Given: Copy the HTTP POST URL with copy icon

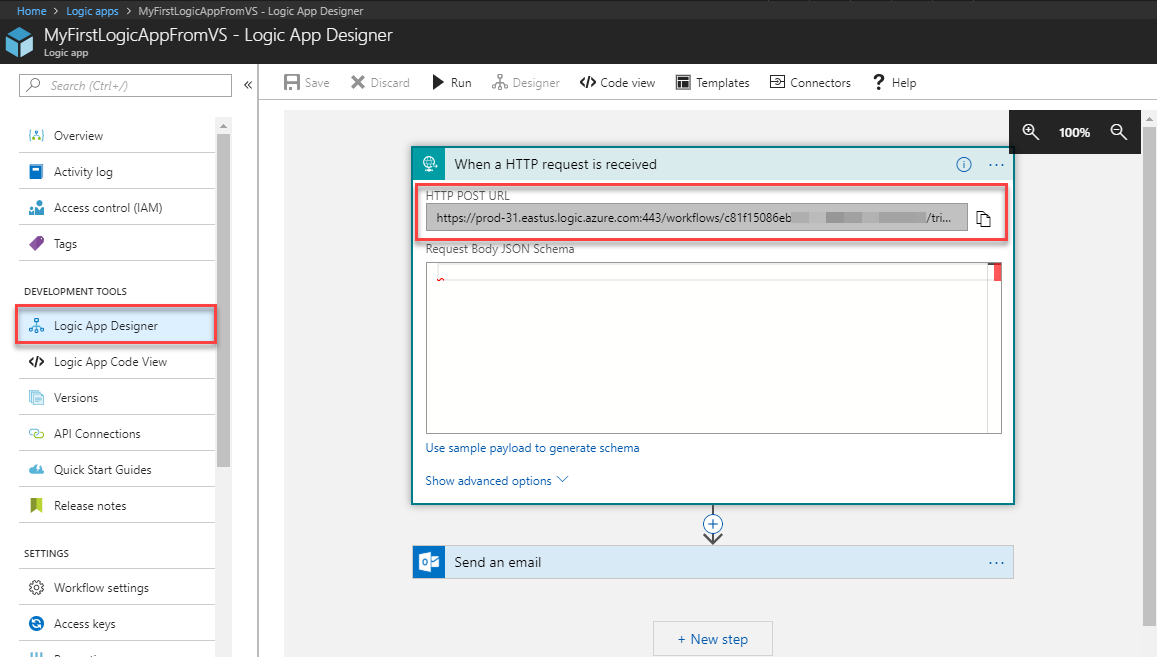Looking at the screenshot, I should pyautogui.click(x=983, y=219).
